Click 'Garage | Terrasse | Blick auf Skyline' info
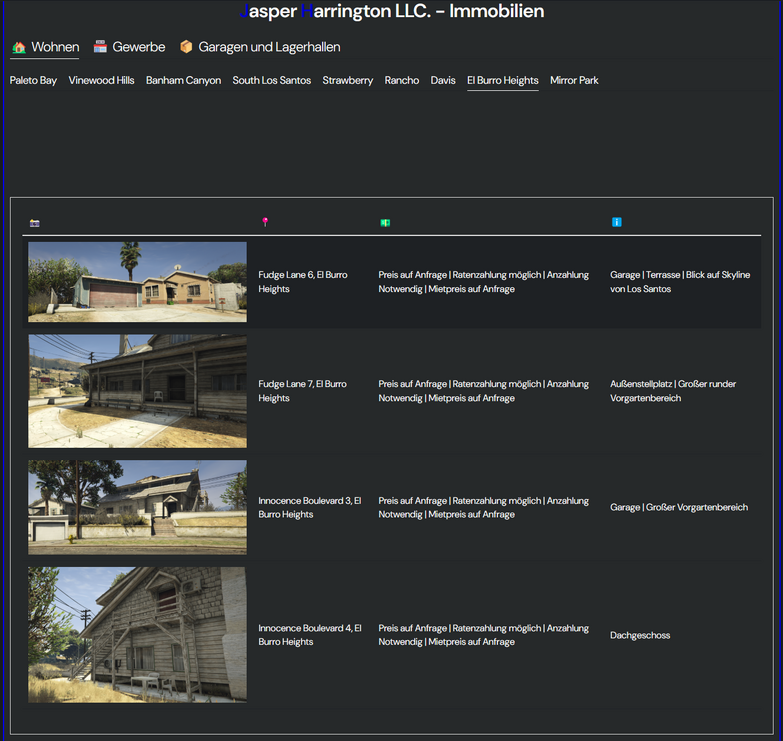Viewport: 783px width, 741px height. [x=680, y=282]
